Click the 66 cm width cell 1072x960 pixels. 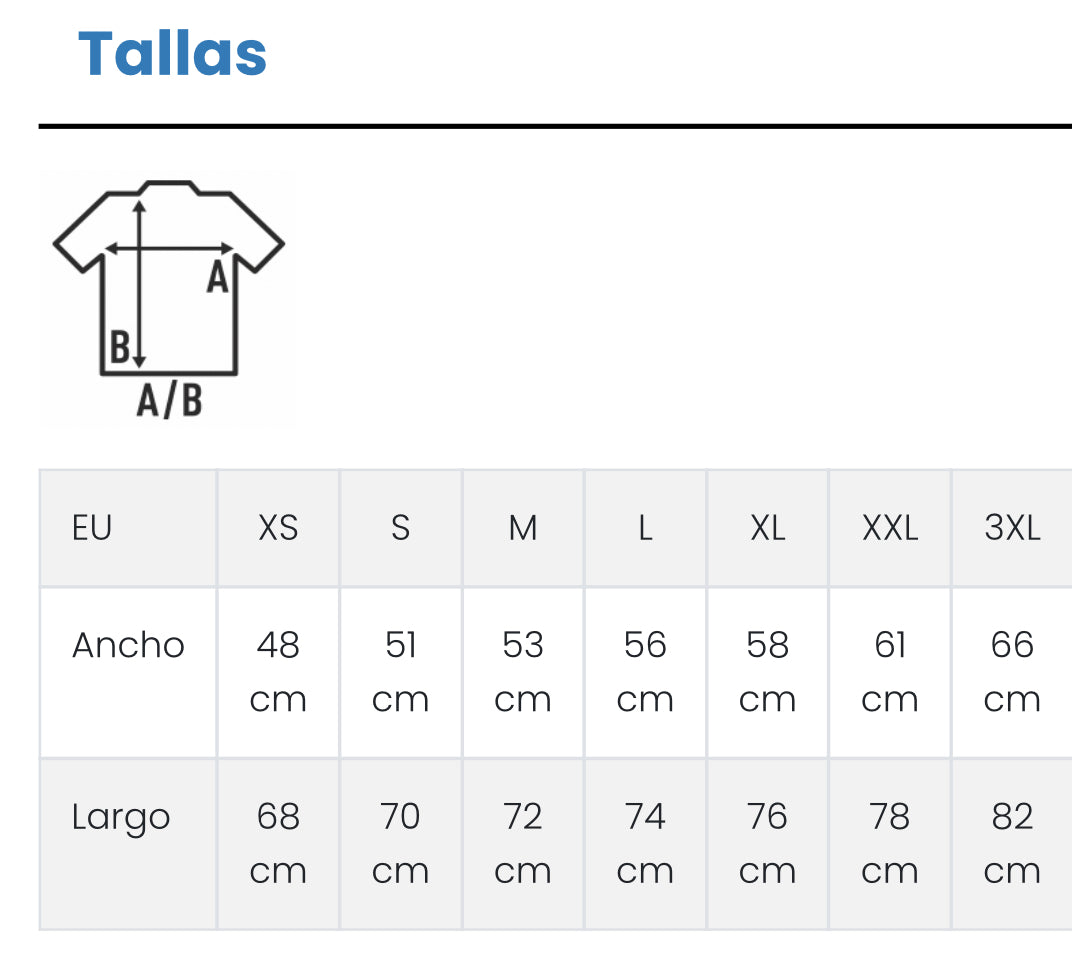[x=1012, y=672]
